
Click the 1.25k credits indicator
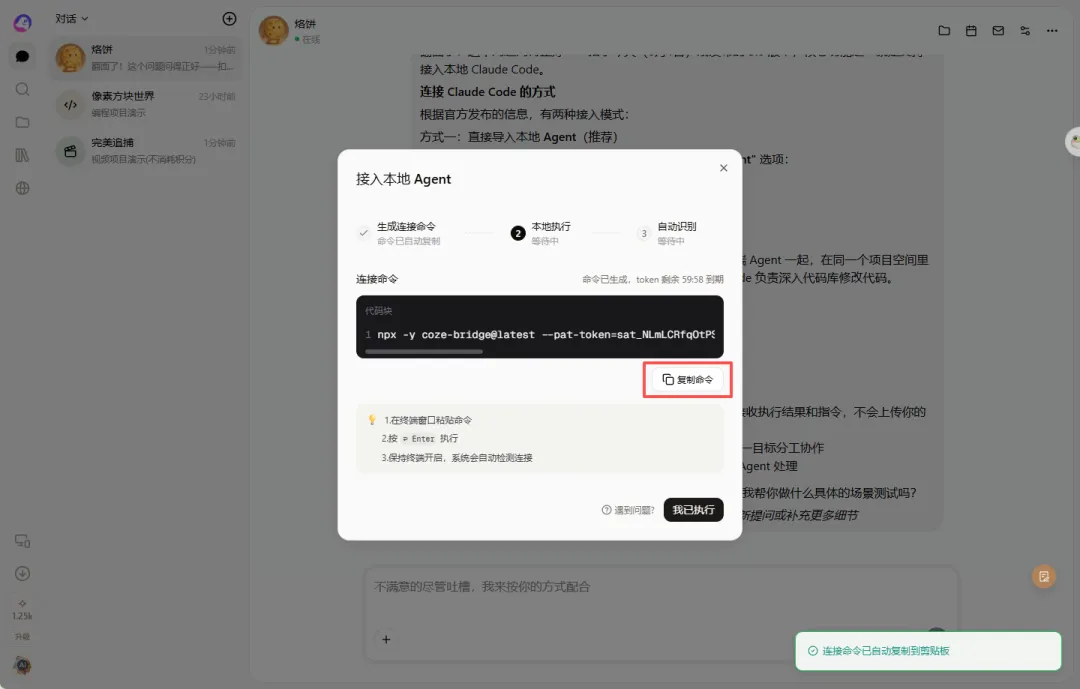coord(22,610)
